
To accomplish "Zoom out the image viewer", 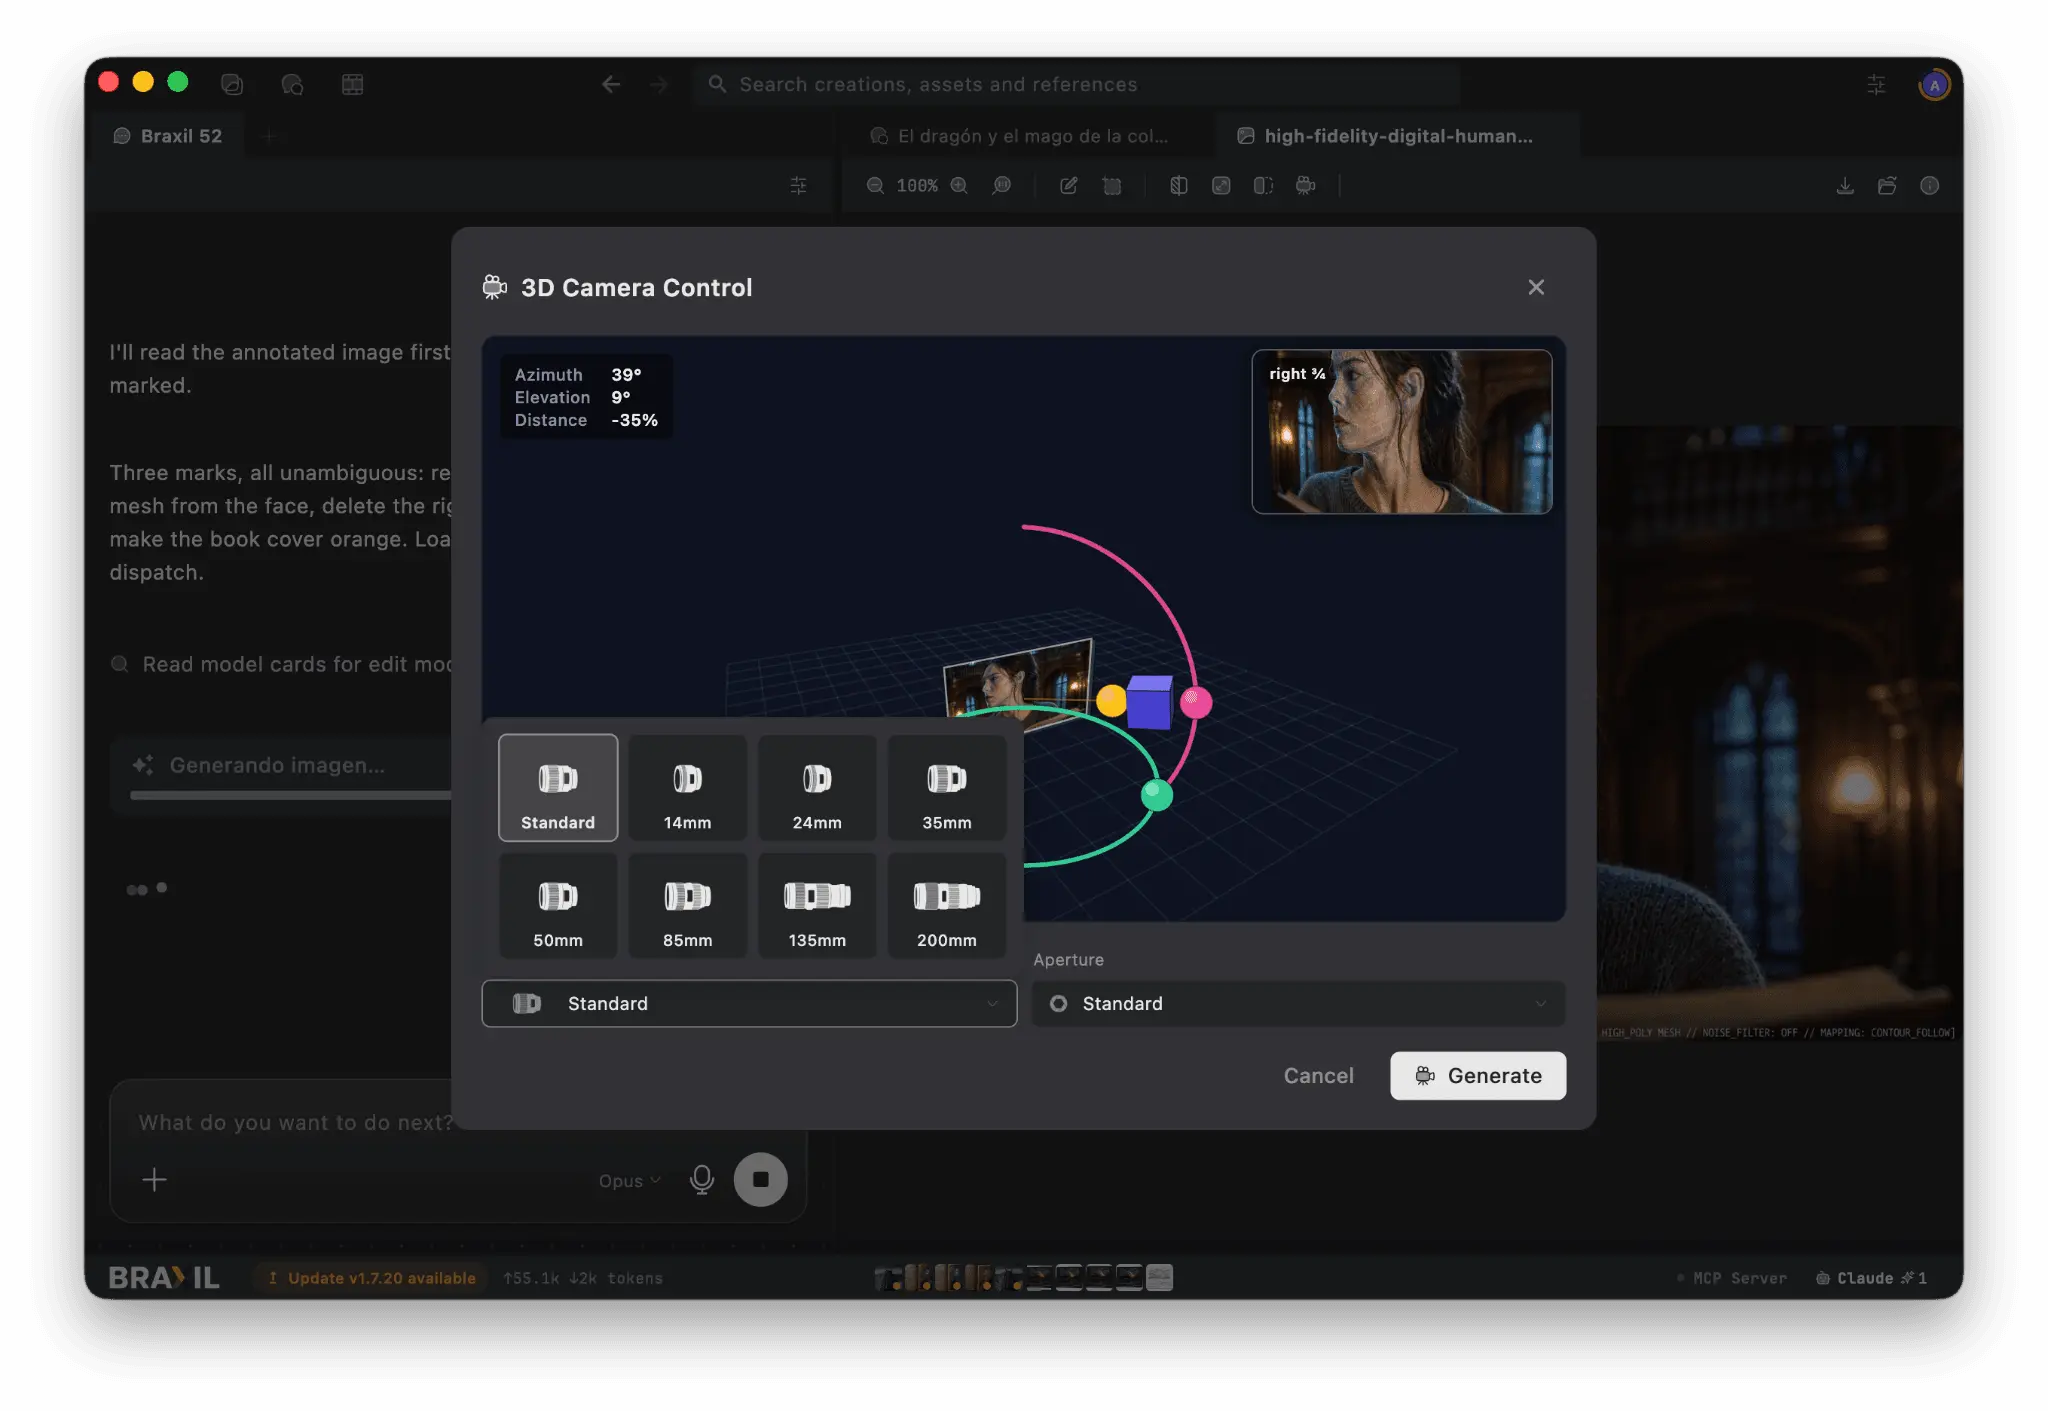I will (x=875, y=186).
